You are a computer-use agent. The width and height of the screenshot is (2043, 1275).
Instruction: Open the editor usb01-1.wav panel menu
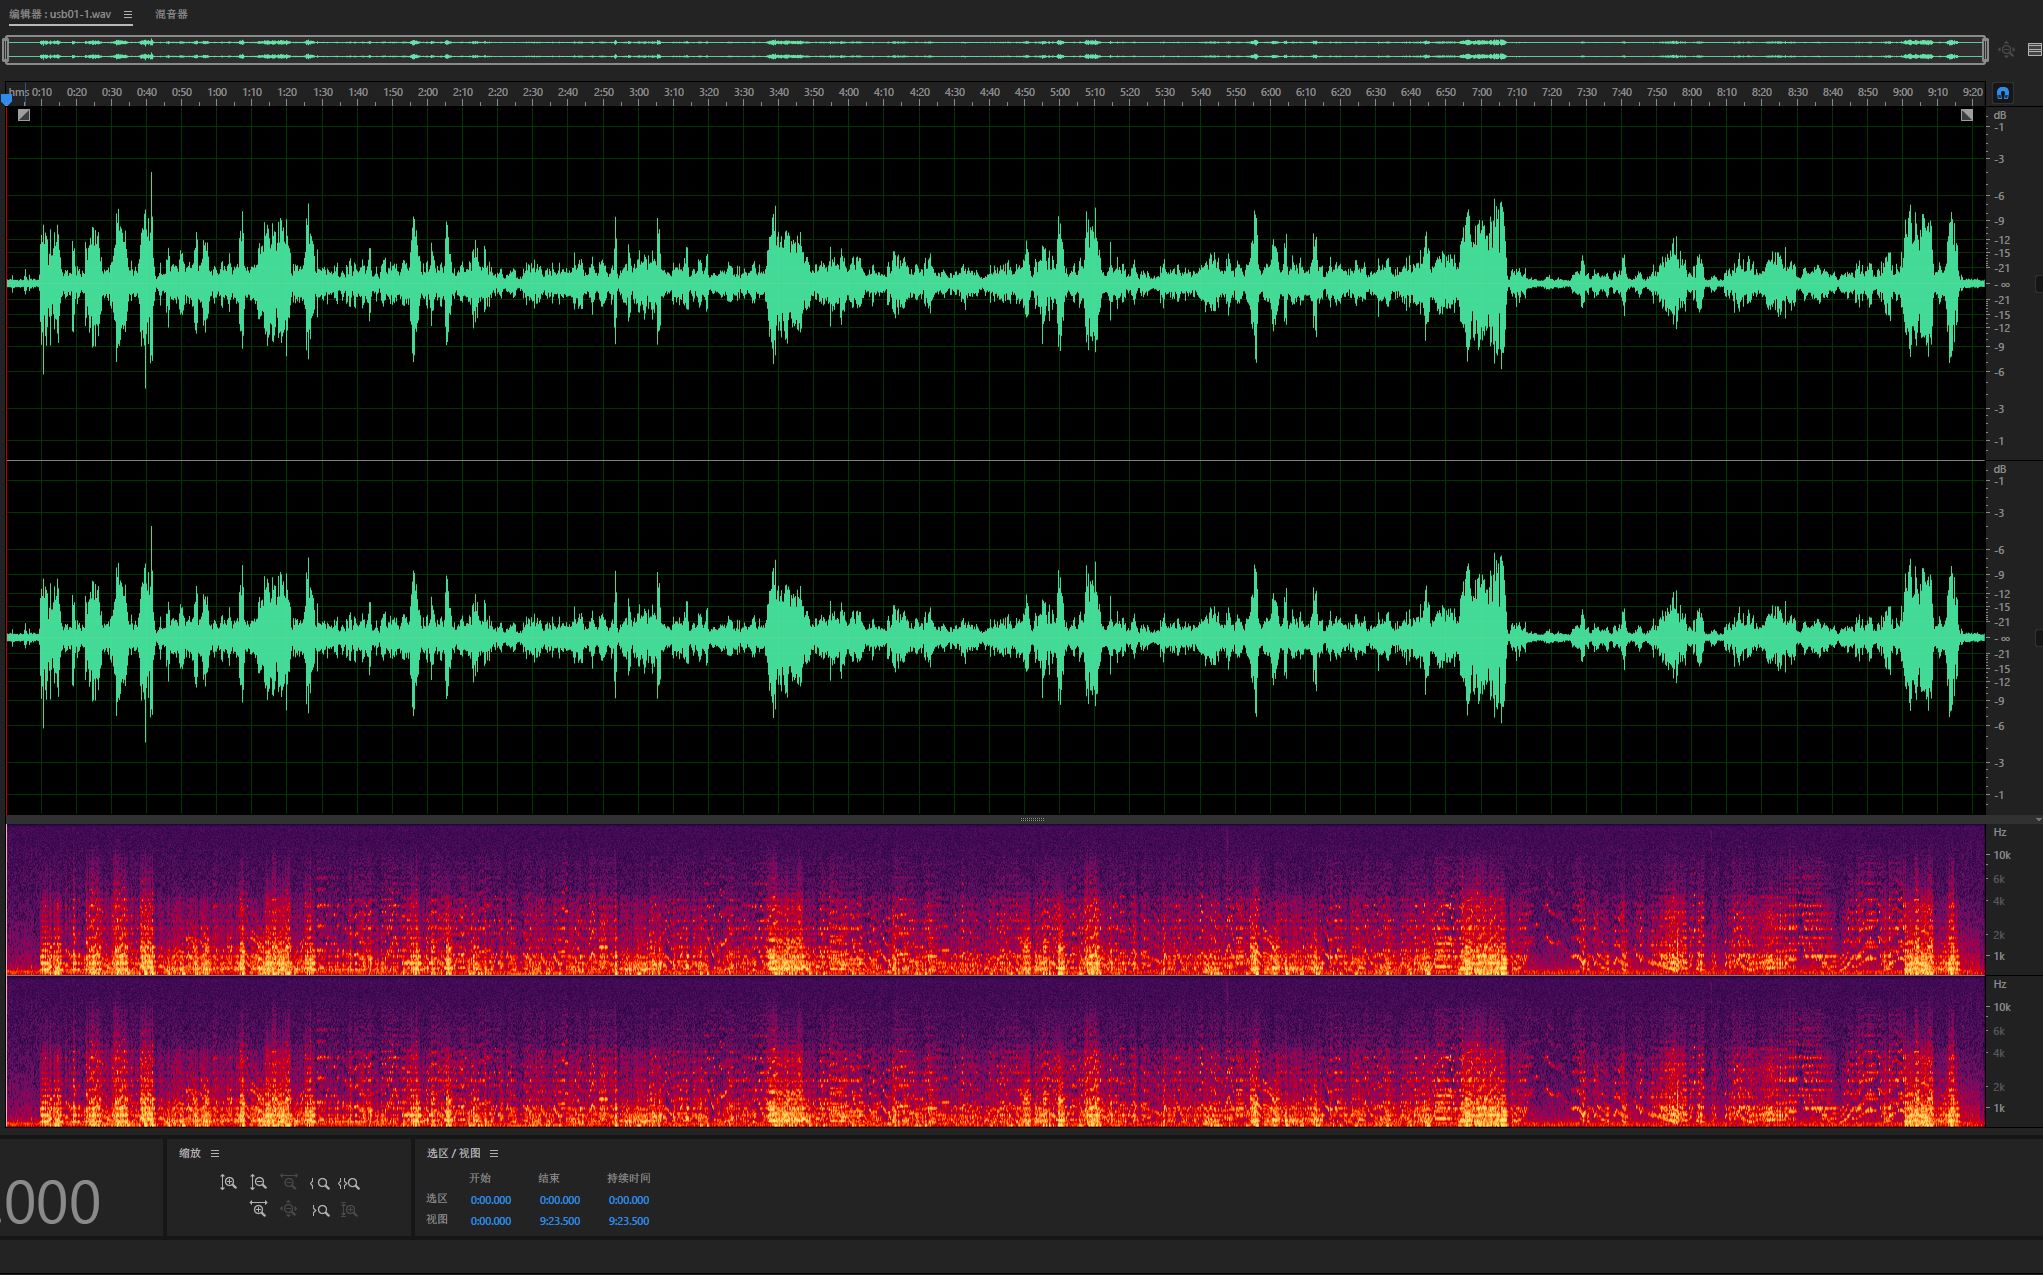(128, 15)
